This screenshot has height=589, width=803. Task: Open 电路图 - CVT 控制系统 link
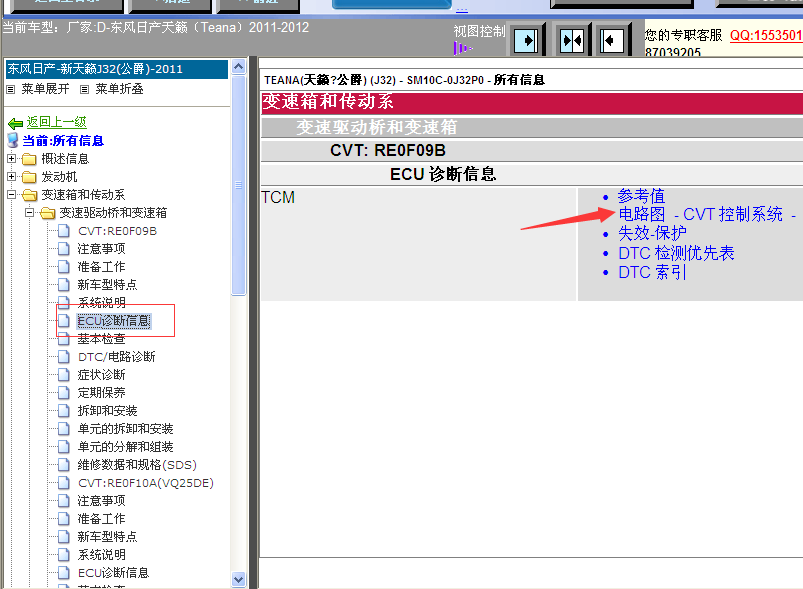point(706,215)
